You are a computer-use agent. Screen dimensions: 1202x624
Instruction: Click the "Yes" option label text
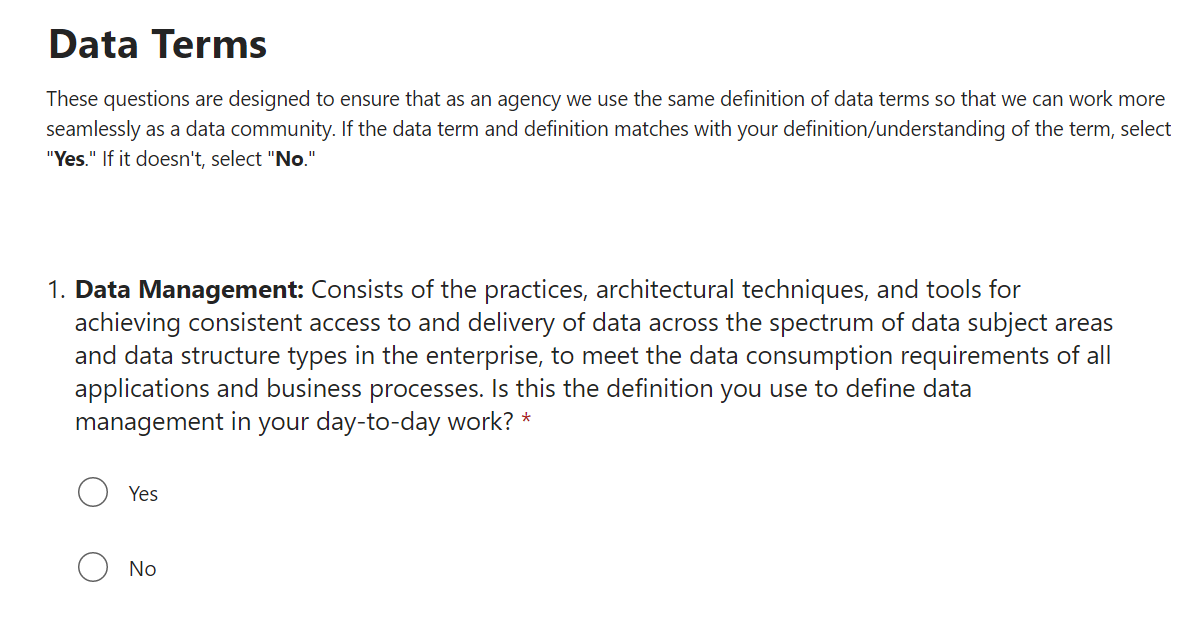pyautogui.click(x=143, y=494)
